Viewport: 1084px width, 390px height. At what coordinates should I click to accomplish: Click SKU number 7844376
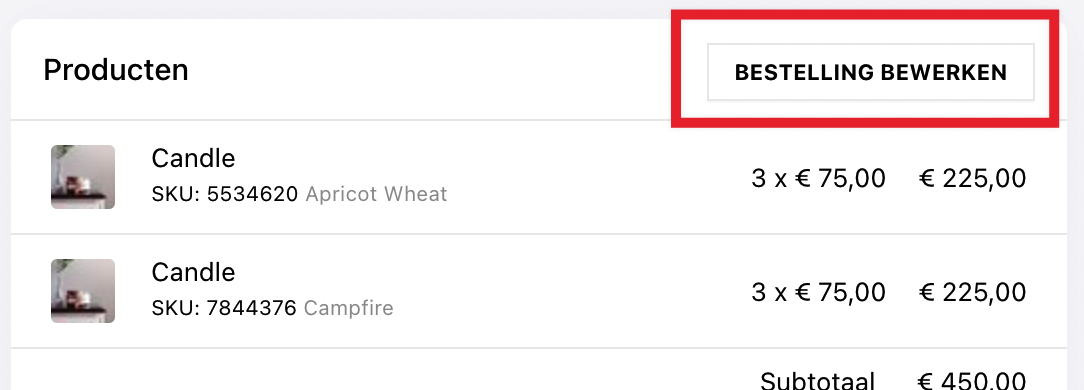coord(251,307)
